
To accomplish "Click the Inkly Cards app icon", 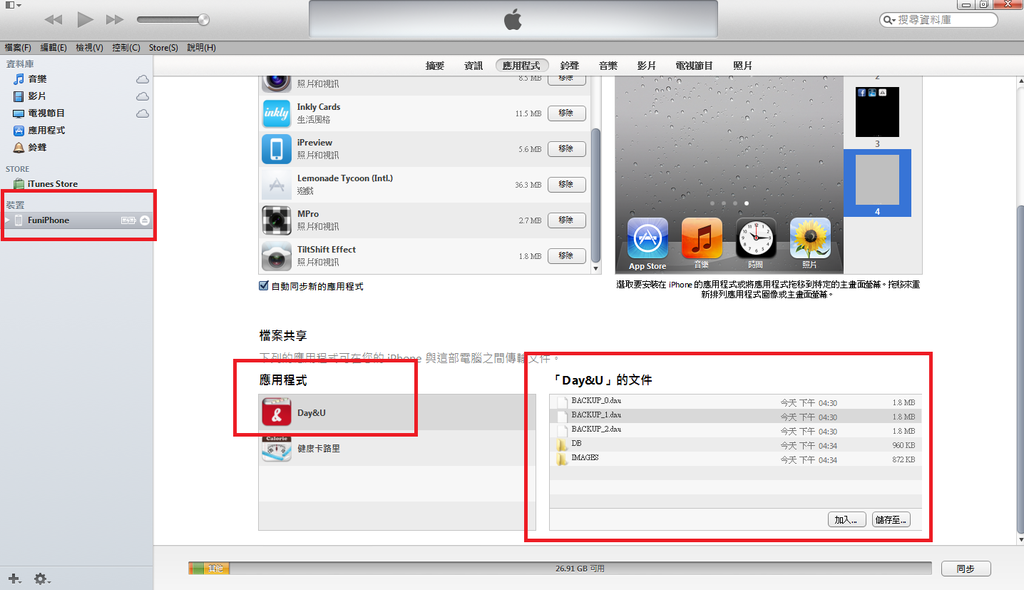I will (x=276, y=113).
